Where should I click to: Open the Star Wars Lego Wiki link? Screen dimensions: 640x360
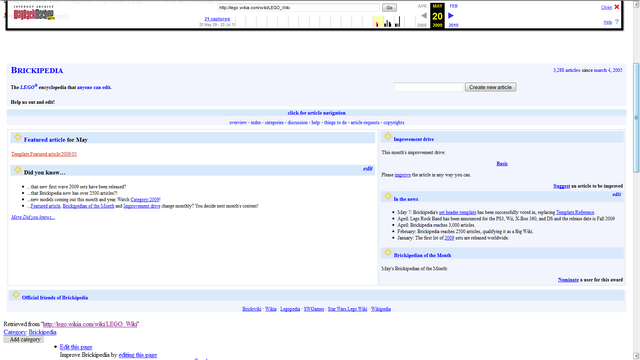click(347, 309)
